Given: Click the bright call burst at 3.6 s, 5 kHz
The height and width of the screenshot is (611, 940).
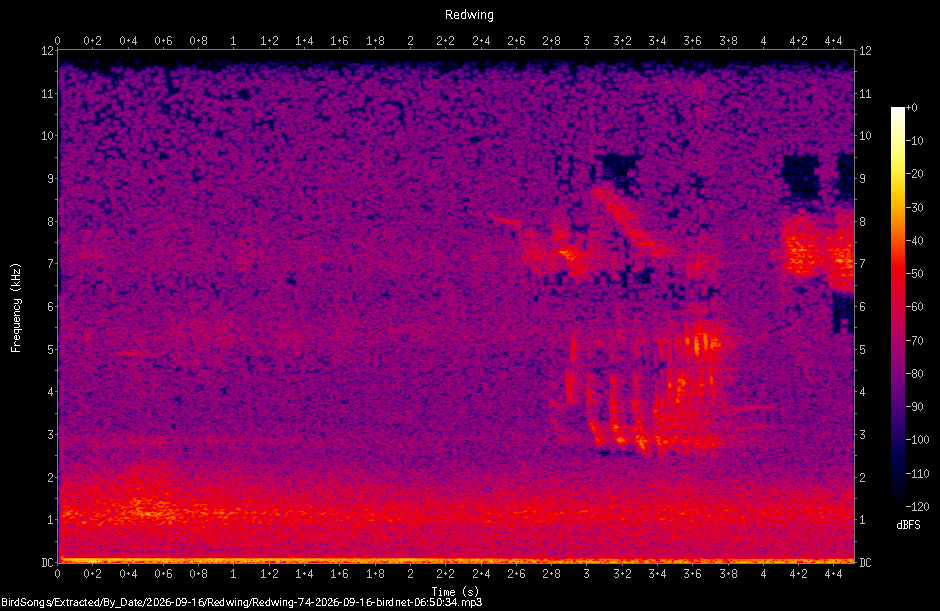Looking at the screenshot, I should [704, 344].
